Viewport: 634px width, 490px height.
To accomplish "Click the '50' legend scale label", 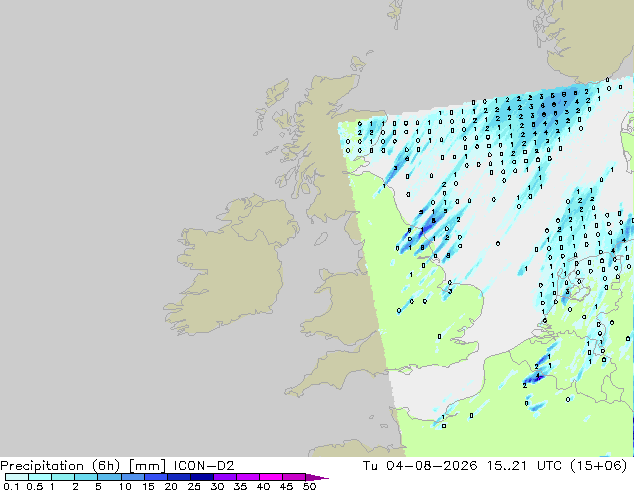I will [x=310, y=486].
